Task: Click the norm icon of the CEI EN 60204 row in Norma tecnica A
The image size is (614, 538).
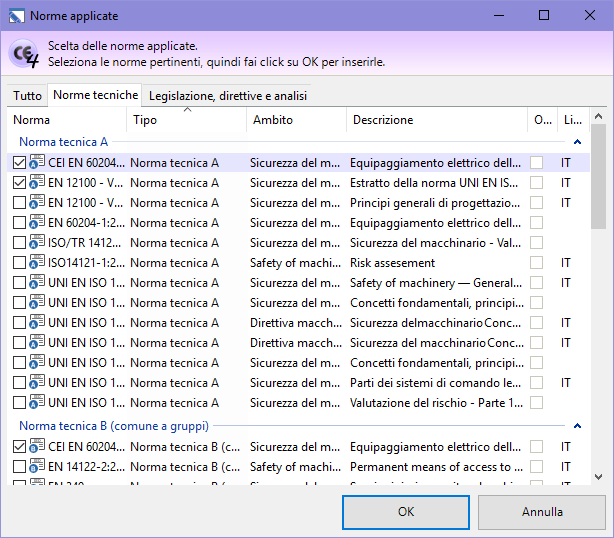Action: click(37, 162)
